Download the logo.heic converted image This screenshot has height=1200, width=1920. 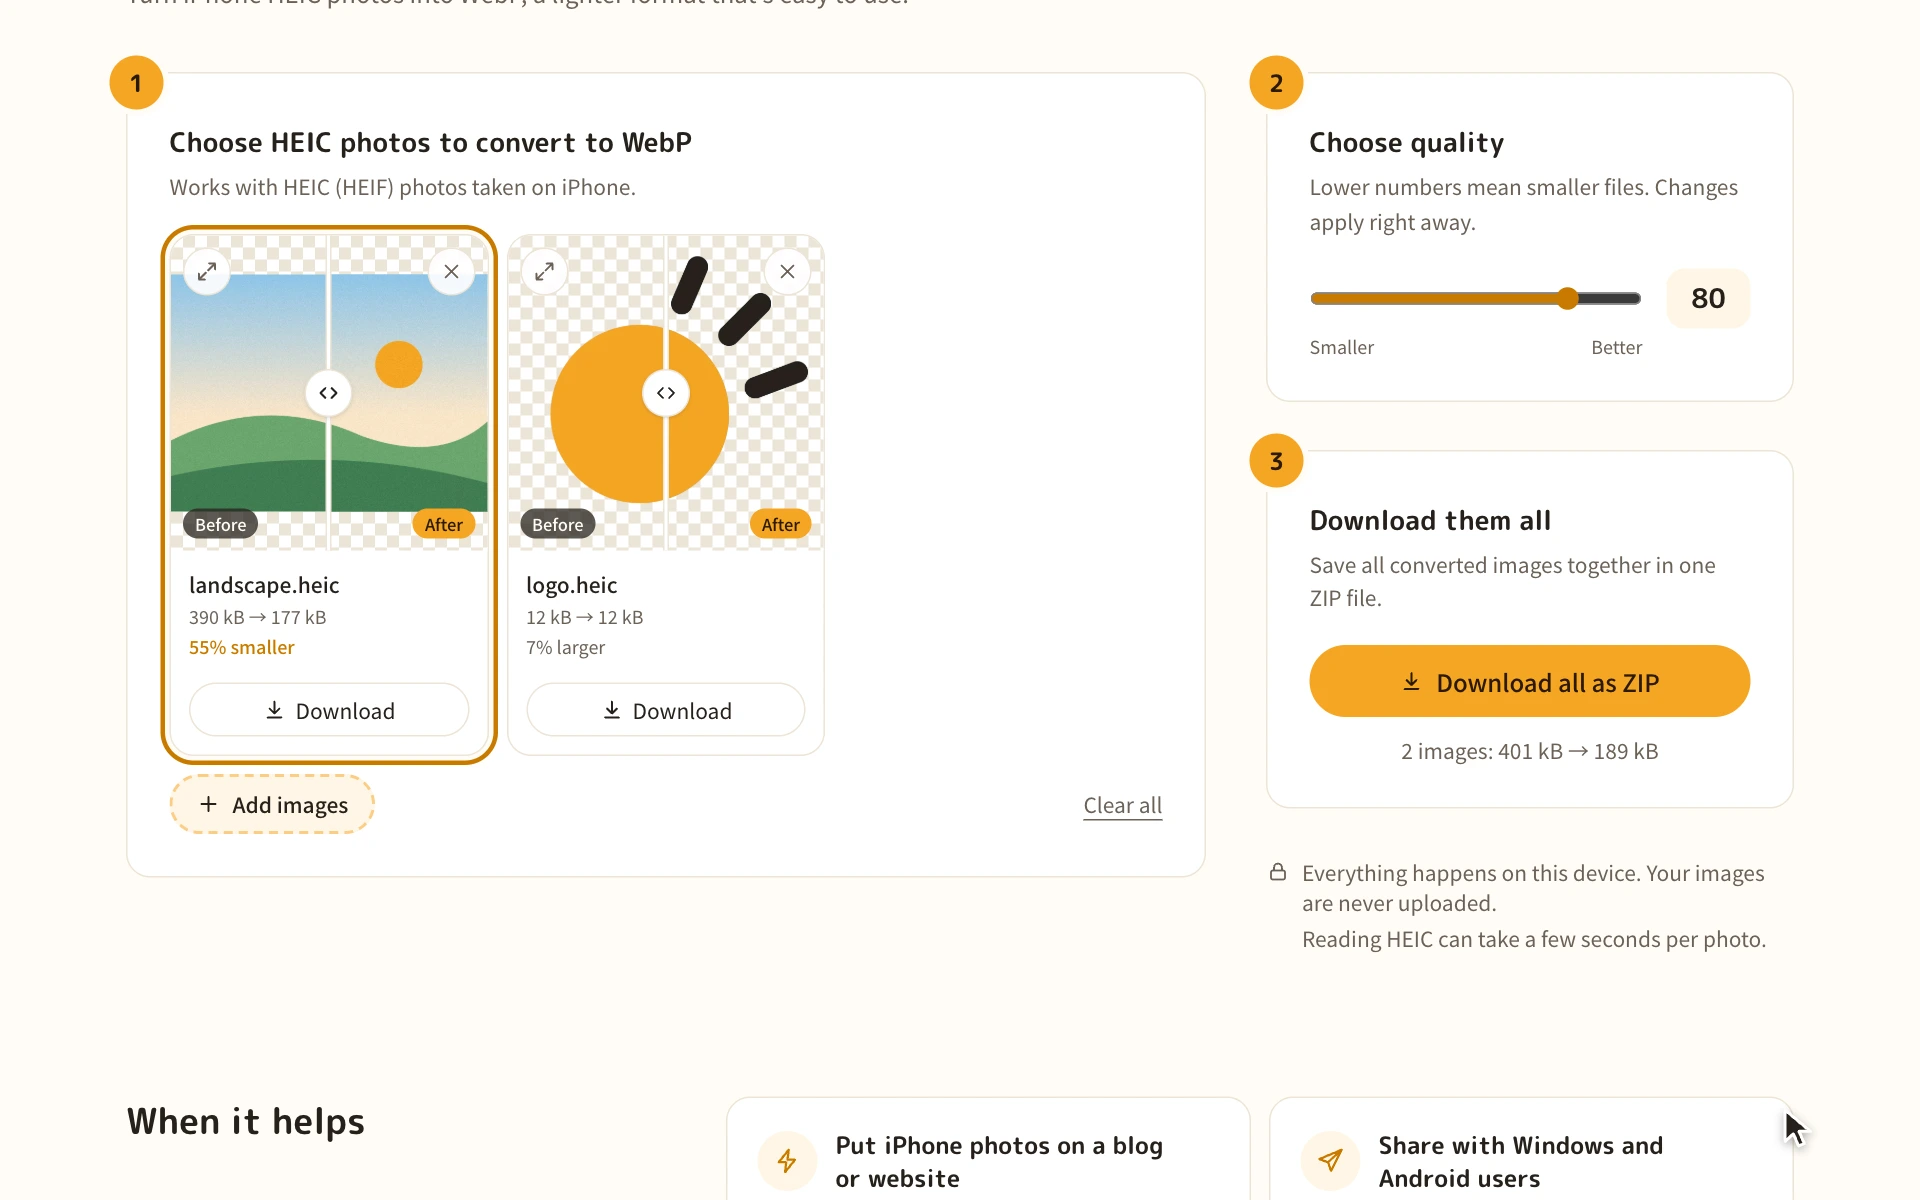tap(666, 710)
